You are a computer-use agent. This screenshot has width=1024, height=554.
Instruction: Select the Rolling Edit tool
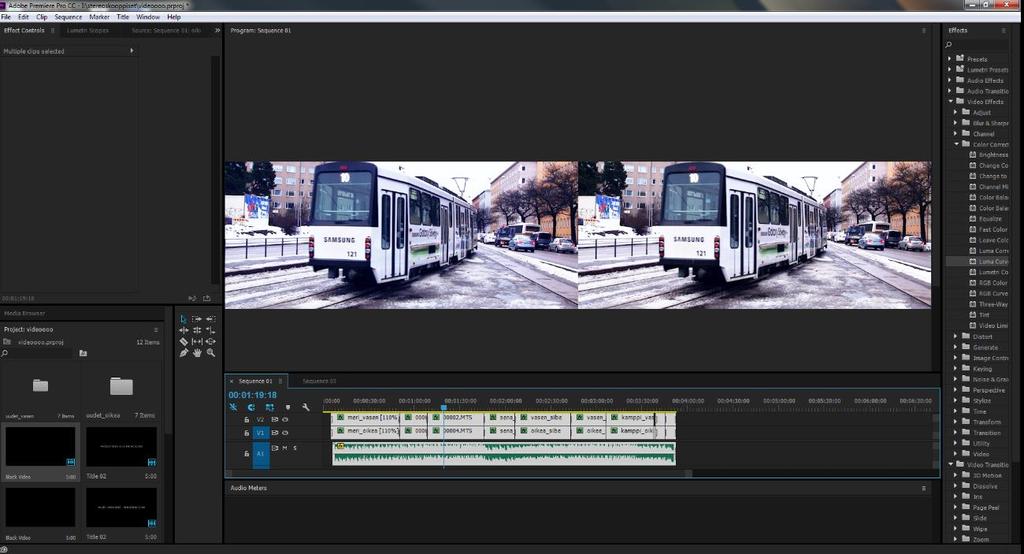(197, 331)
